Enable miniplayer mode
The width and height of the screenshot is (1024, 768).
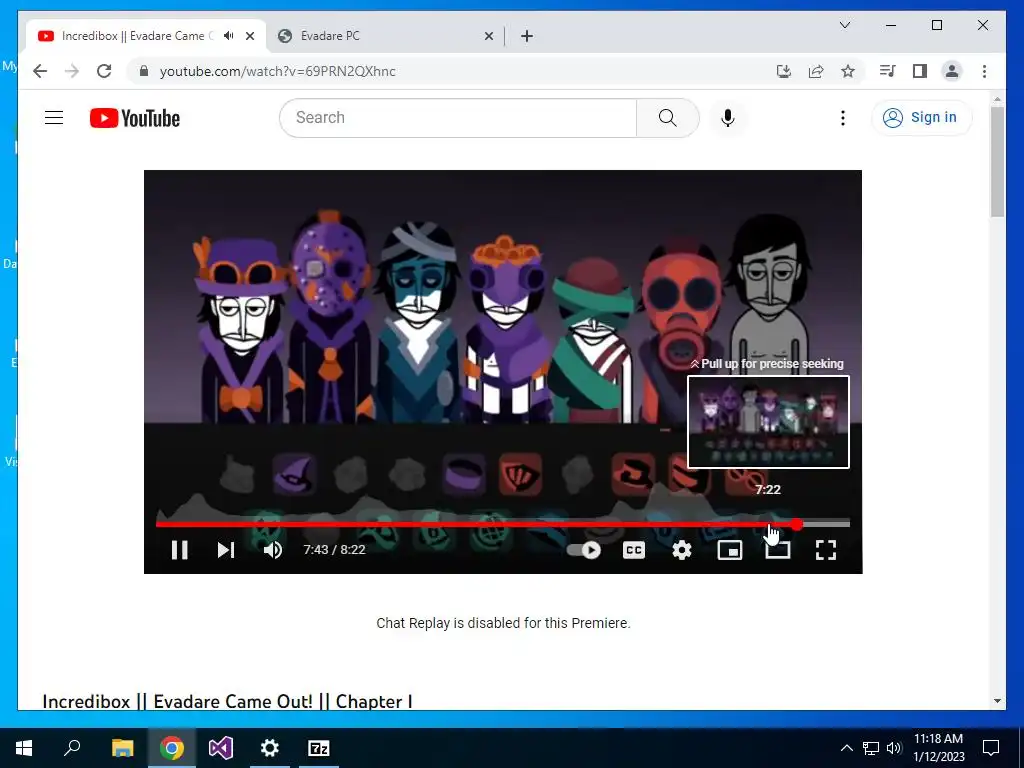729,550
